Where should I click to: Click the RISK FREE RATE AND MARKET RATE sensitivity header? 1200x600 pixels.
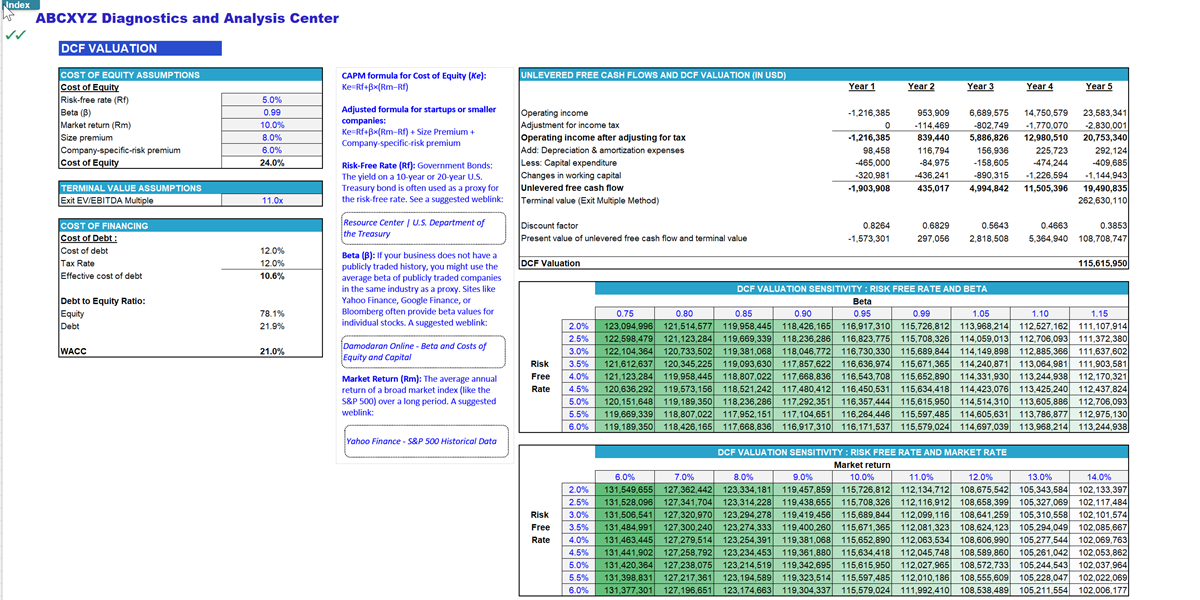[861, 453]
